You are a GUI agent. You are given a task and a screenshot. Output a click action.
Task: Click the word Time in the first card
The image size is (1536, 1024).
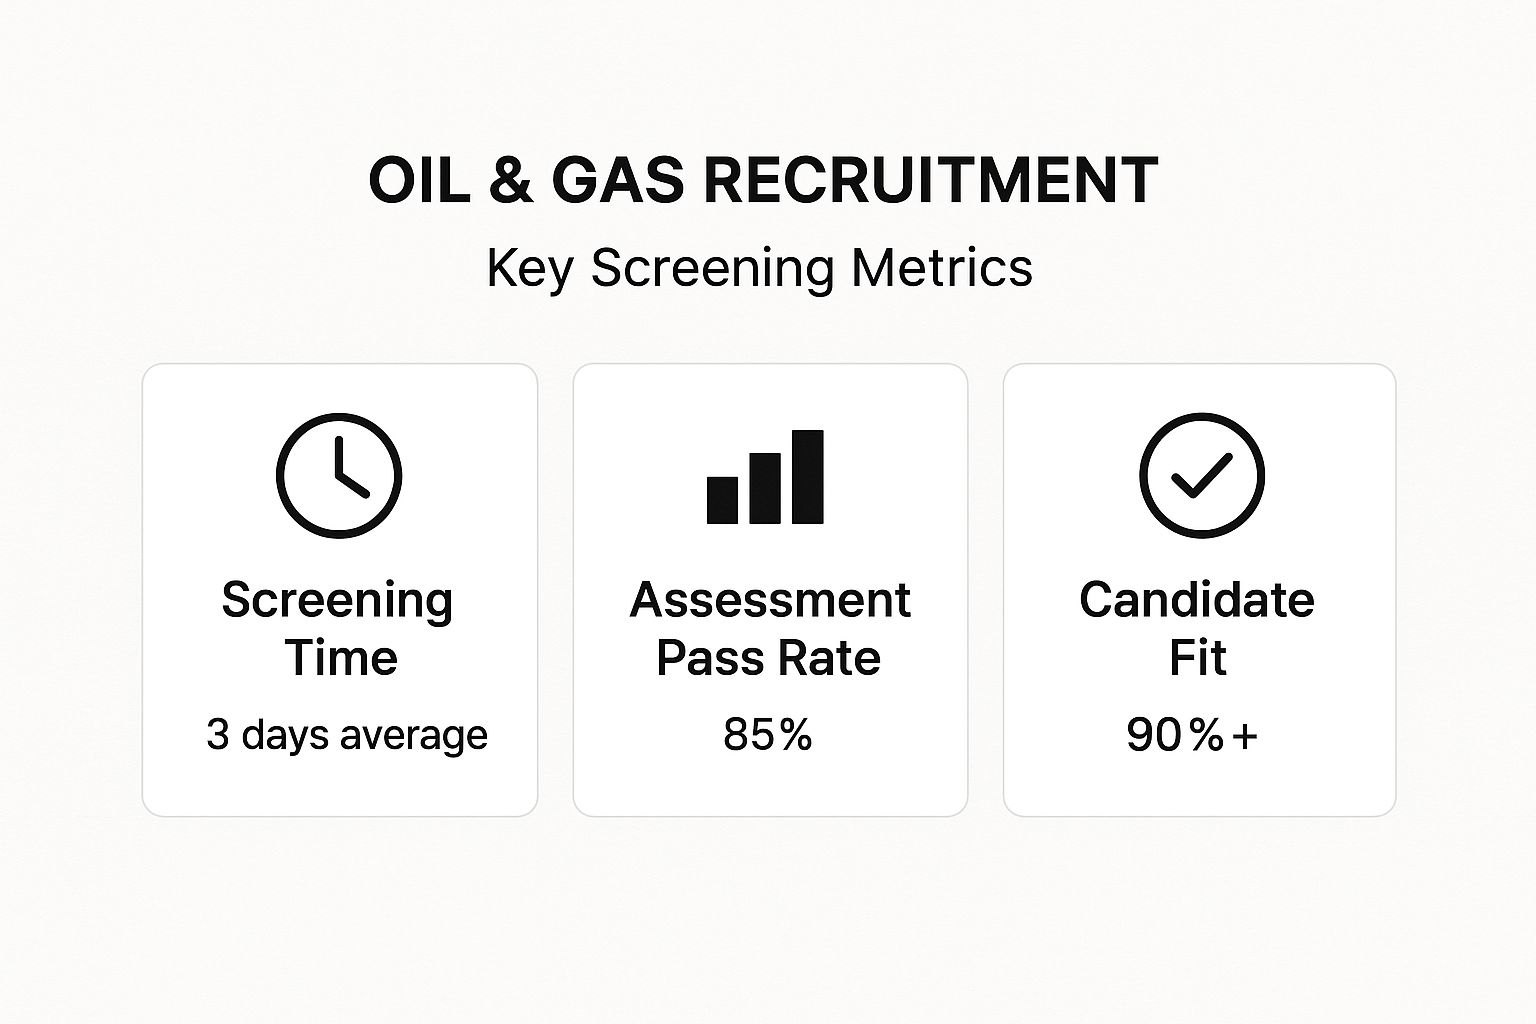(x=341, y=658)
